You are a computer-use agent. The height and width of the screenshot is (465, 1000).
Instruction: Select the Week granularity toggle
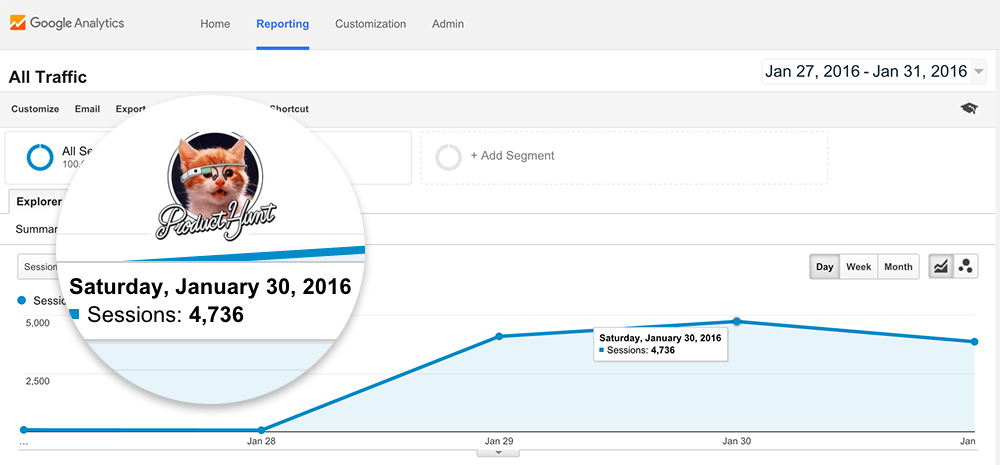coord(859,267)
